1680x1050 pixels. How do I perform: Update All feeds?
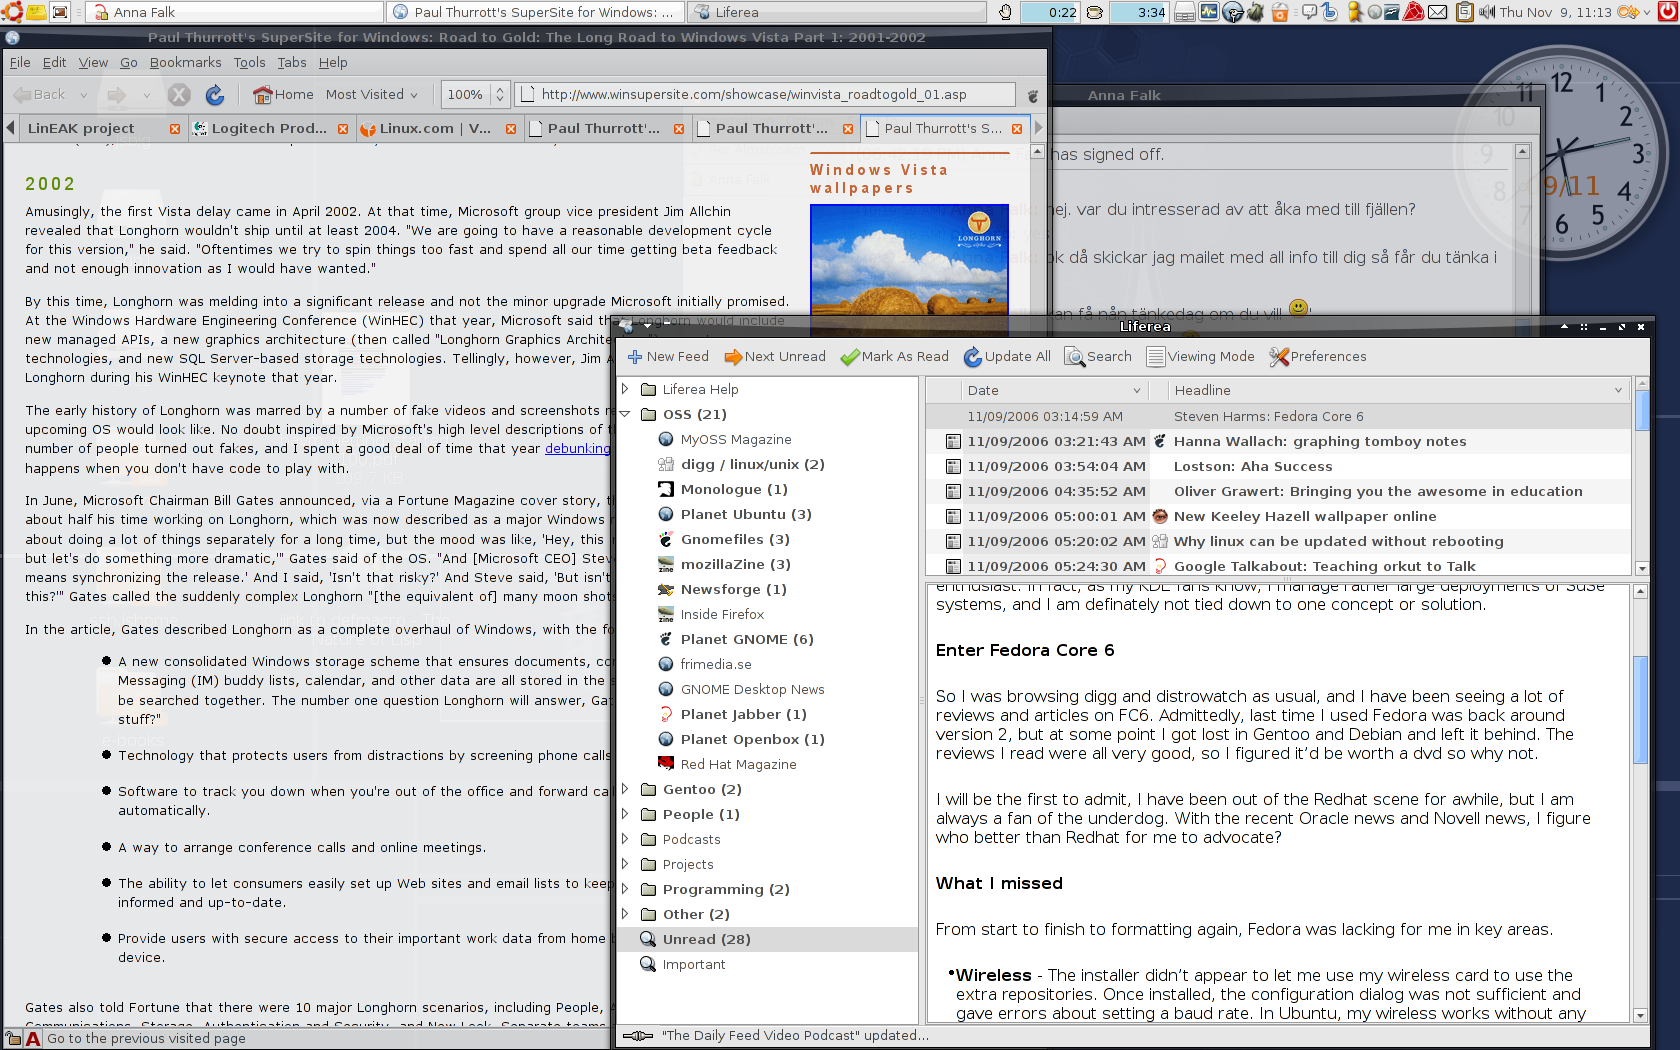pyautogui.click(x=1007, y=357)
